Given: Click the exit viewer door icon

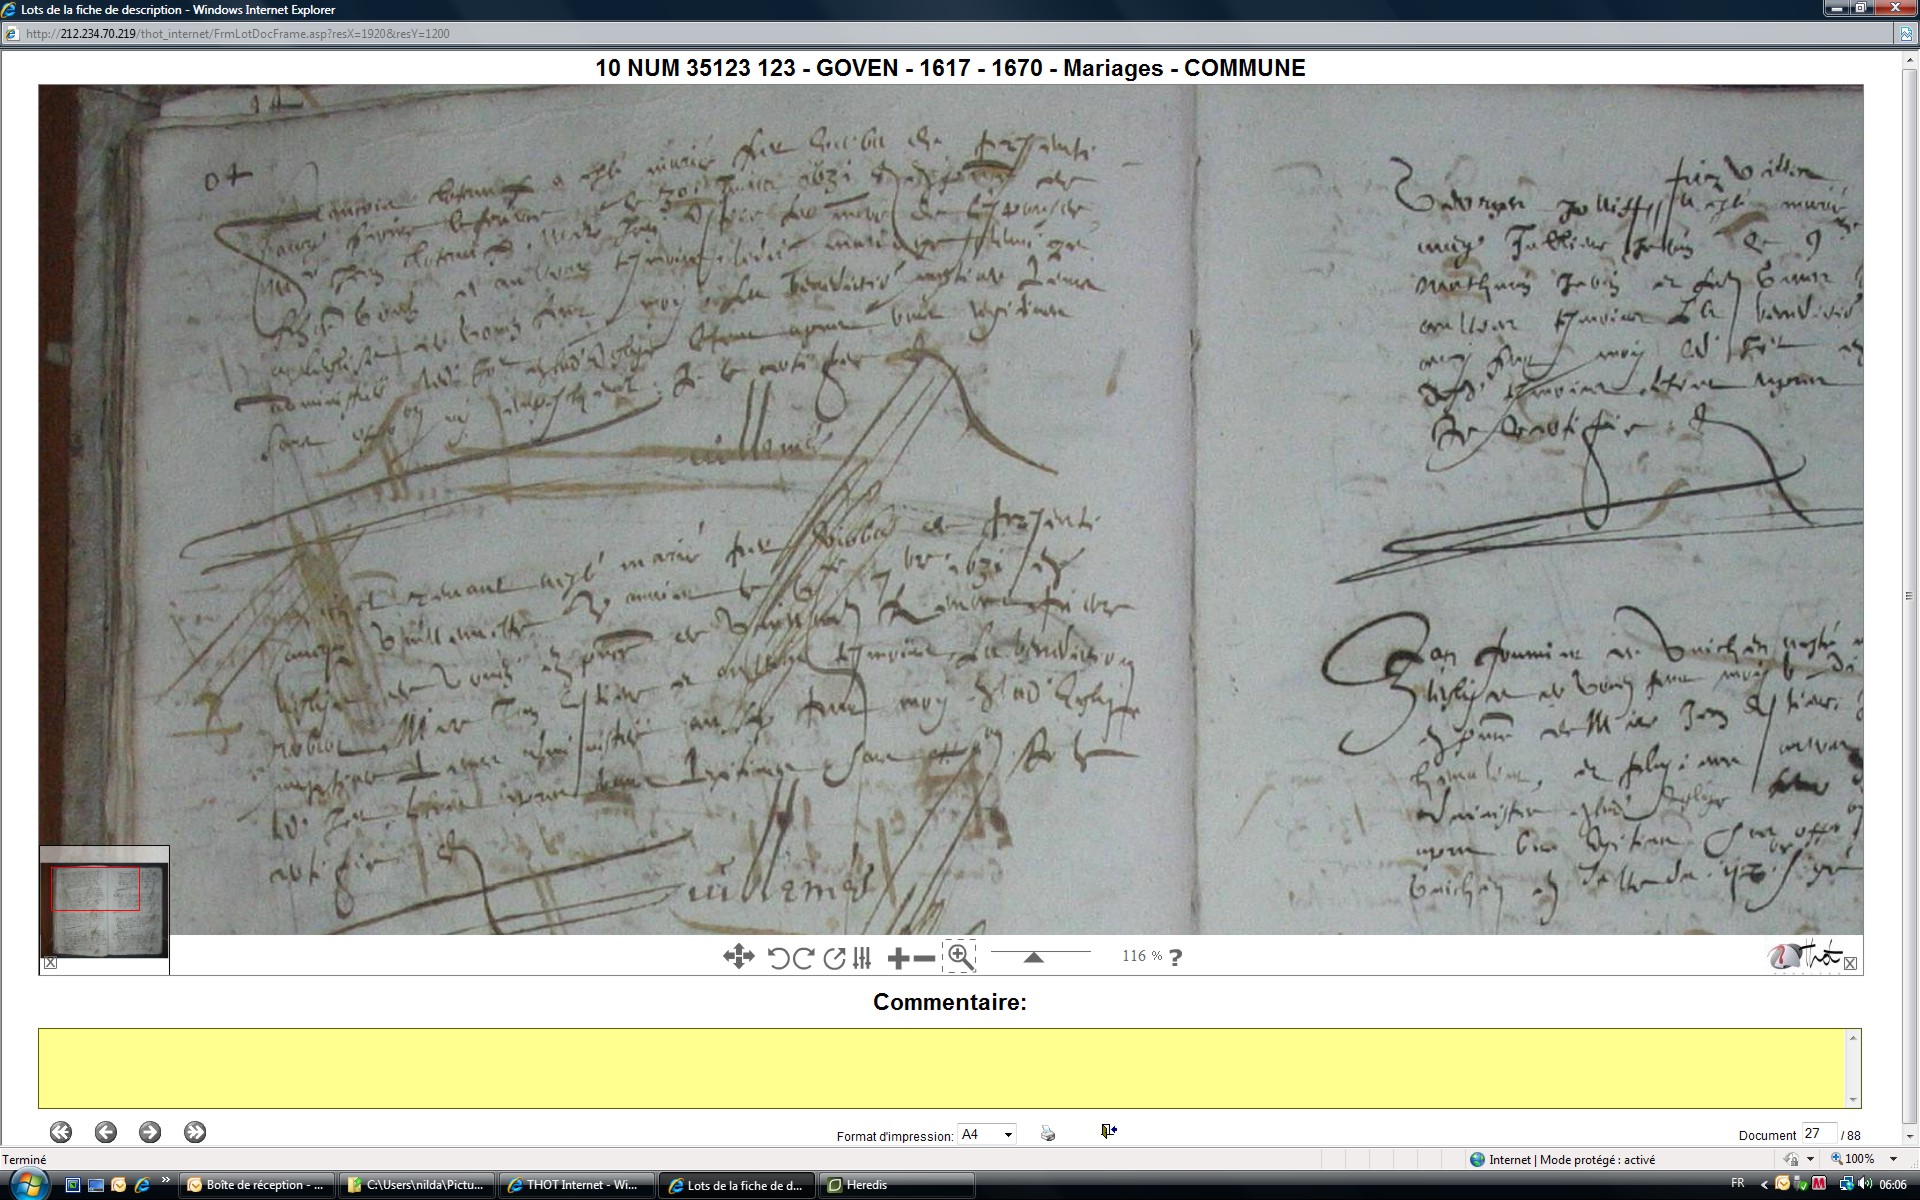Looking at the screenshot, I should [x=1108, y=1131].
